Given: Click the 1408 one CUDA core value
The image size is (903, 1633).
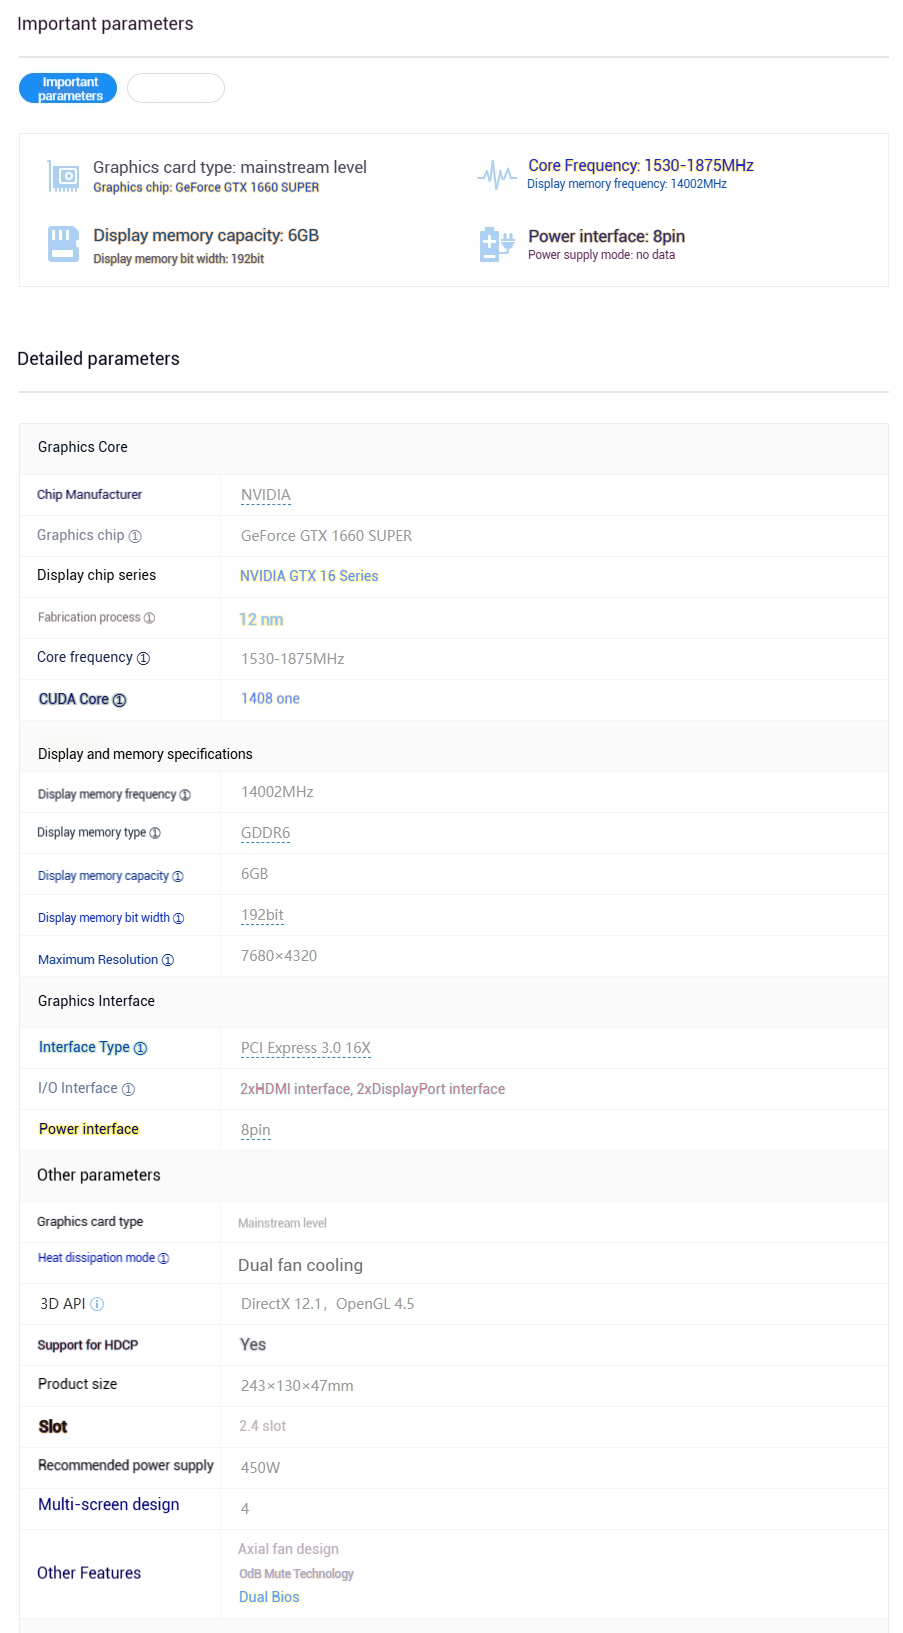Looking at the screenshot, I should click(270, 699).
